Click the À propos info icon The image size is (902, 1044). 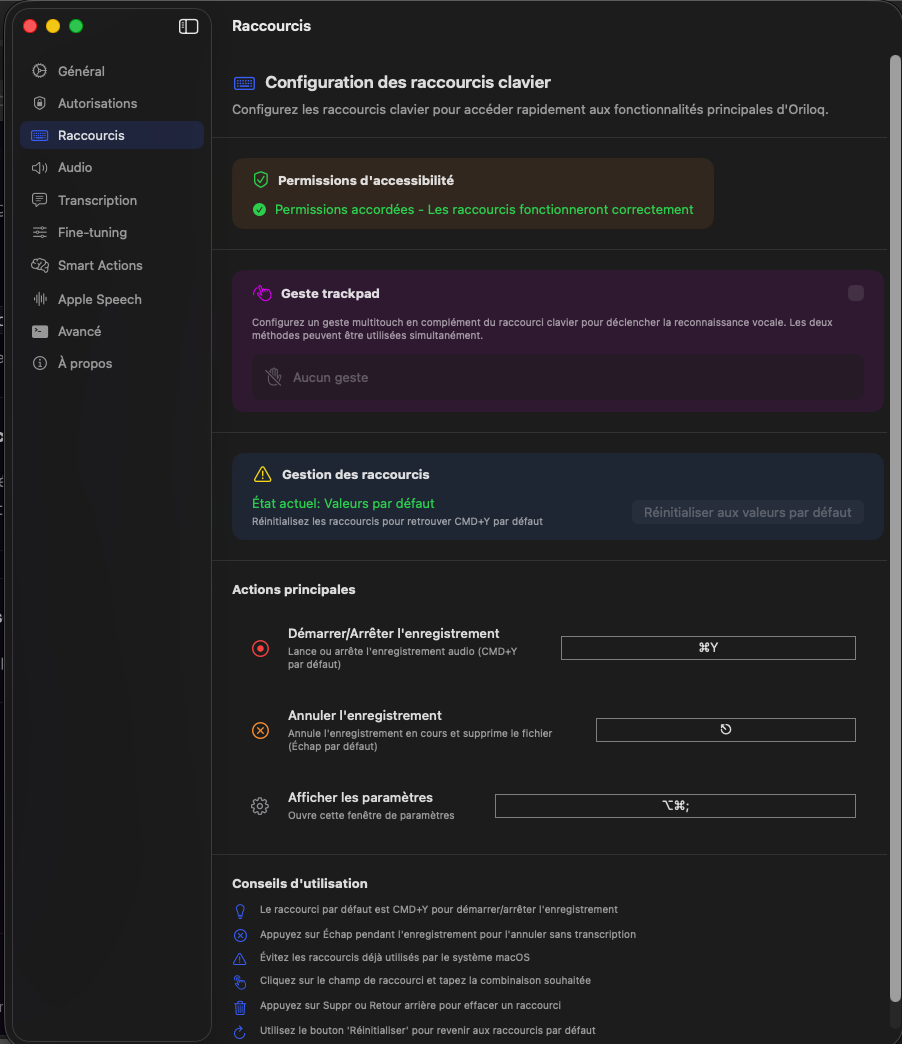40,363
